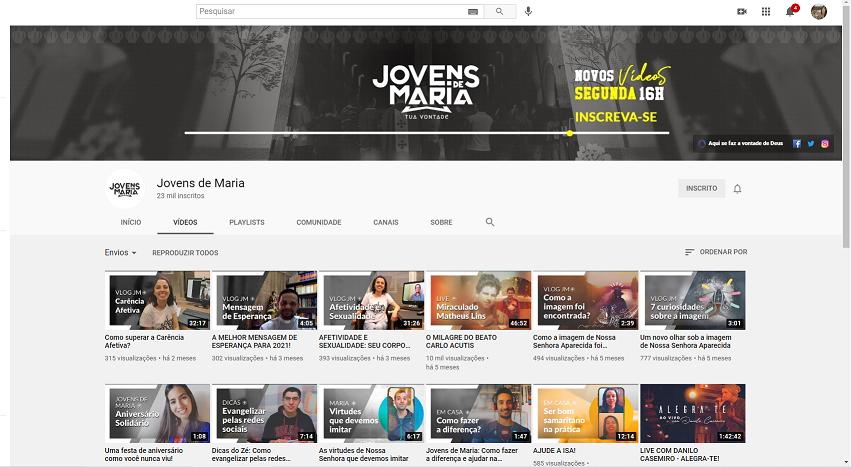
Task: Search within channel using magnifier icon
Action: (490, 222)
